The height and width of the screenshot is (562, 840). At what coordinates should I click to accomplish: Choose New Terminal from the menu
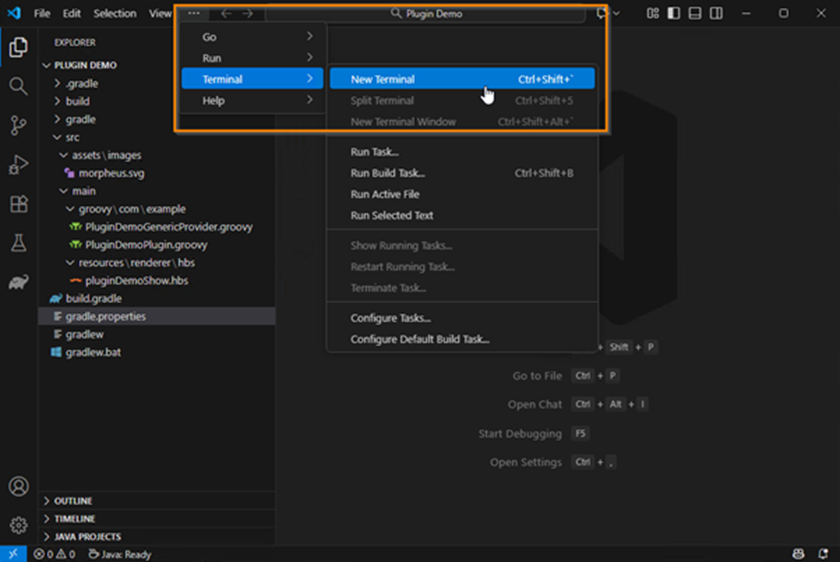(x=462, y=79)
